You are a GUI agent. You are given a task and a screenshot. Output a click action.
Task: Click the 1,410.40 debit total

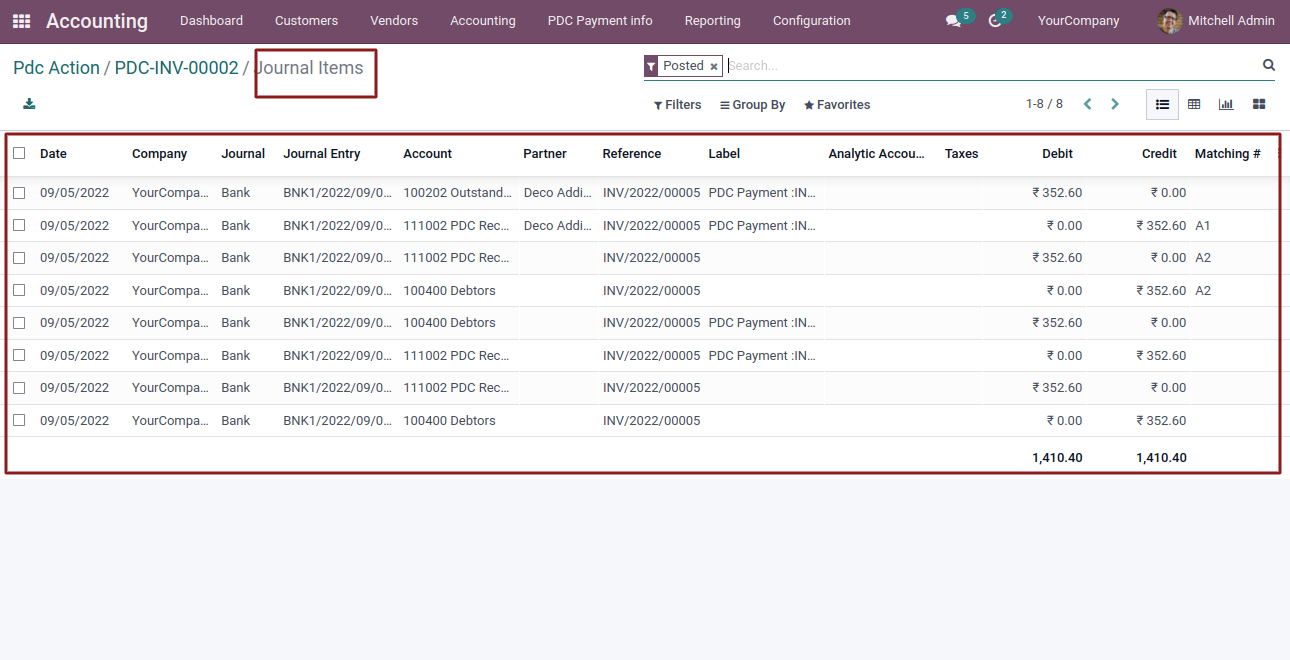click(1057, 458)
